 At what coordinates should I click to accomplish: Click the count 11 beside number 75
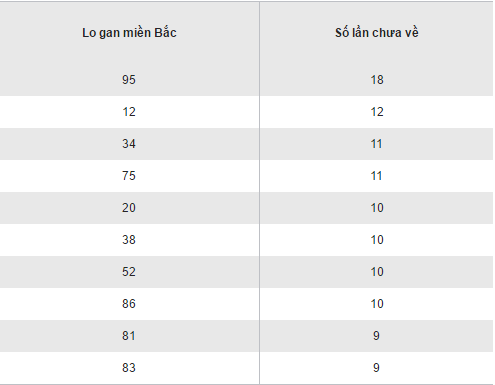tap(377, 176)
